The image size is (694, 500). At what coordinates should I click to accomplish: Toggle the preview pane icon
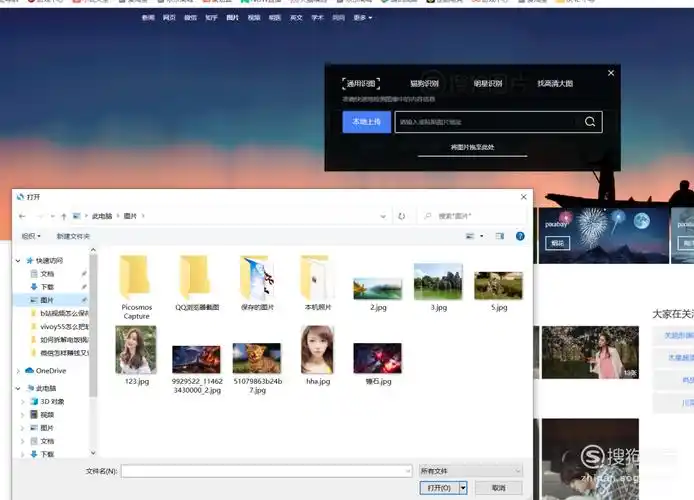coord(500,236)
